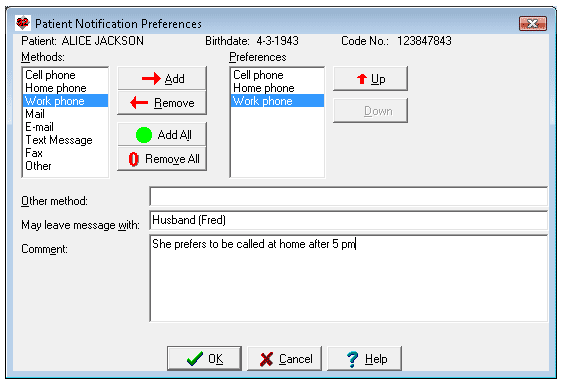Image resolution: width=561 pixels, height=383 pixels.
Task: Click the red zero Remove All icon
Action: pyautogui.click(x=133, y=159)
